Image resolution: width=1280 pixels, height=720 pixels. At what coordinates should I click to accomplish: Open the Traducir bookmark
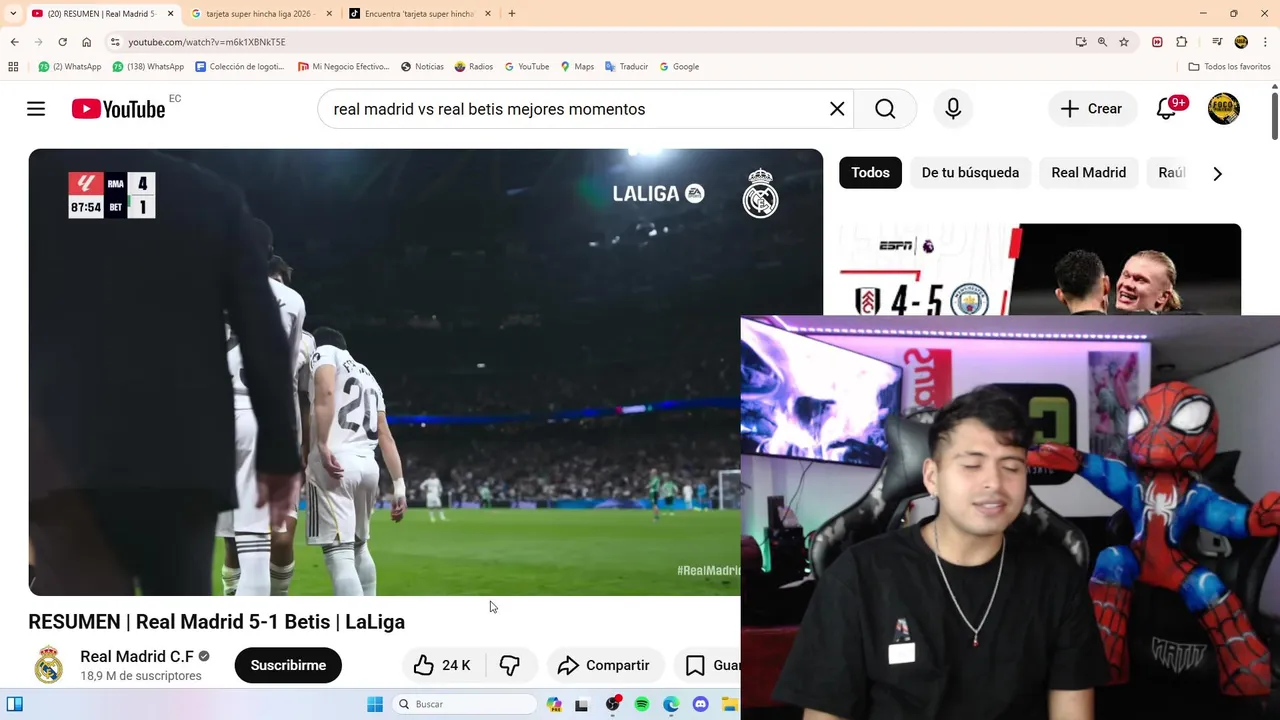pos(627,67)
